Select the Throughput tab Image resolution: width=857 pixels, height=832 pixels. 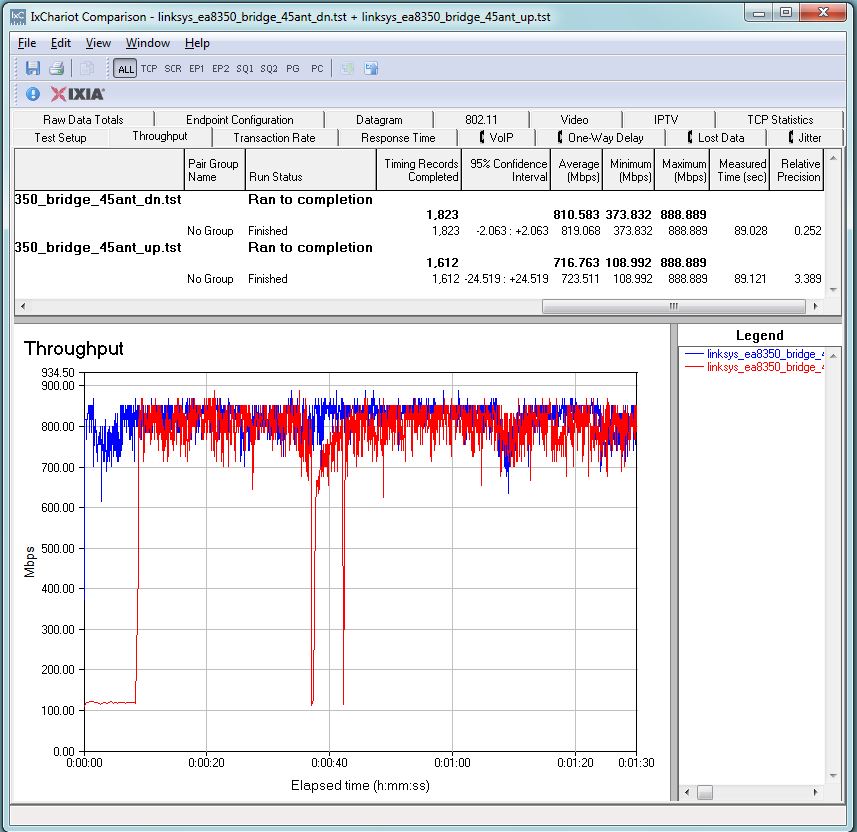pos(160,136)
